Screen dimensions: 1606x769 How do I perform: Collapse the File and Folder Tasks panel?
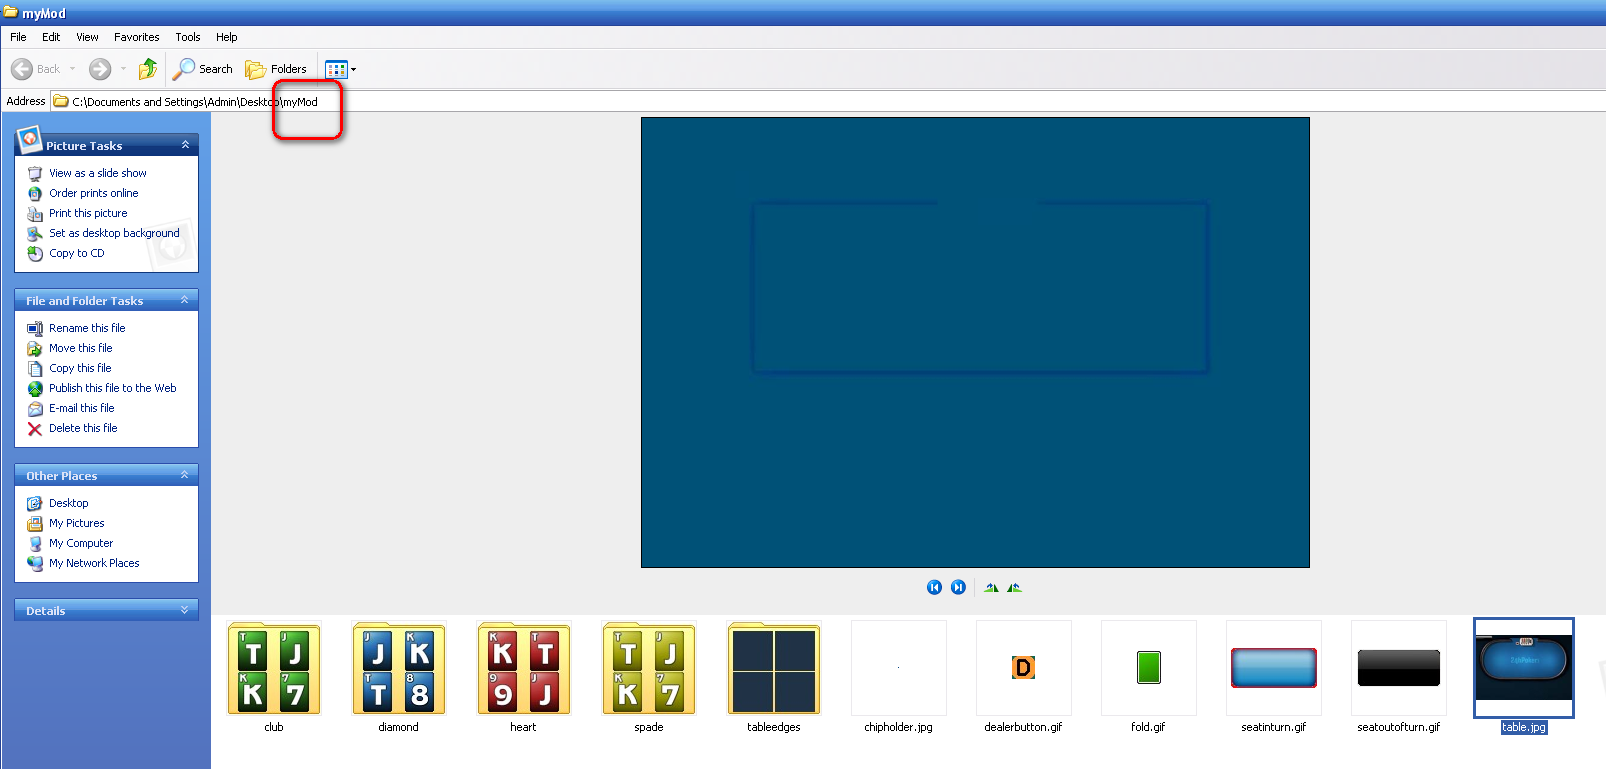tap(185, 300)
